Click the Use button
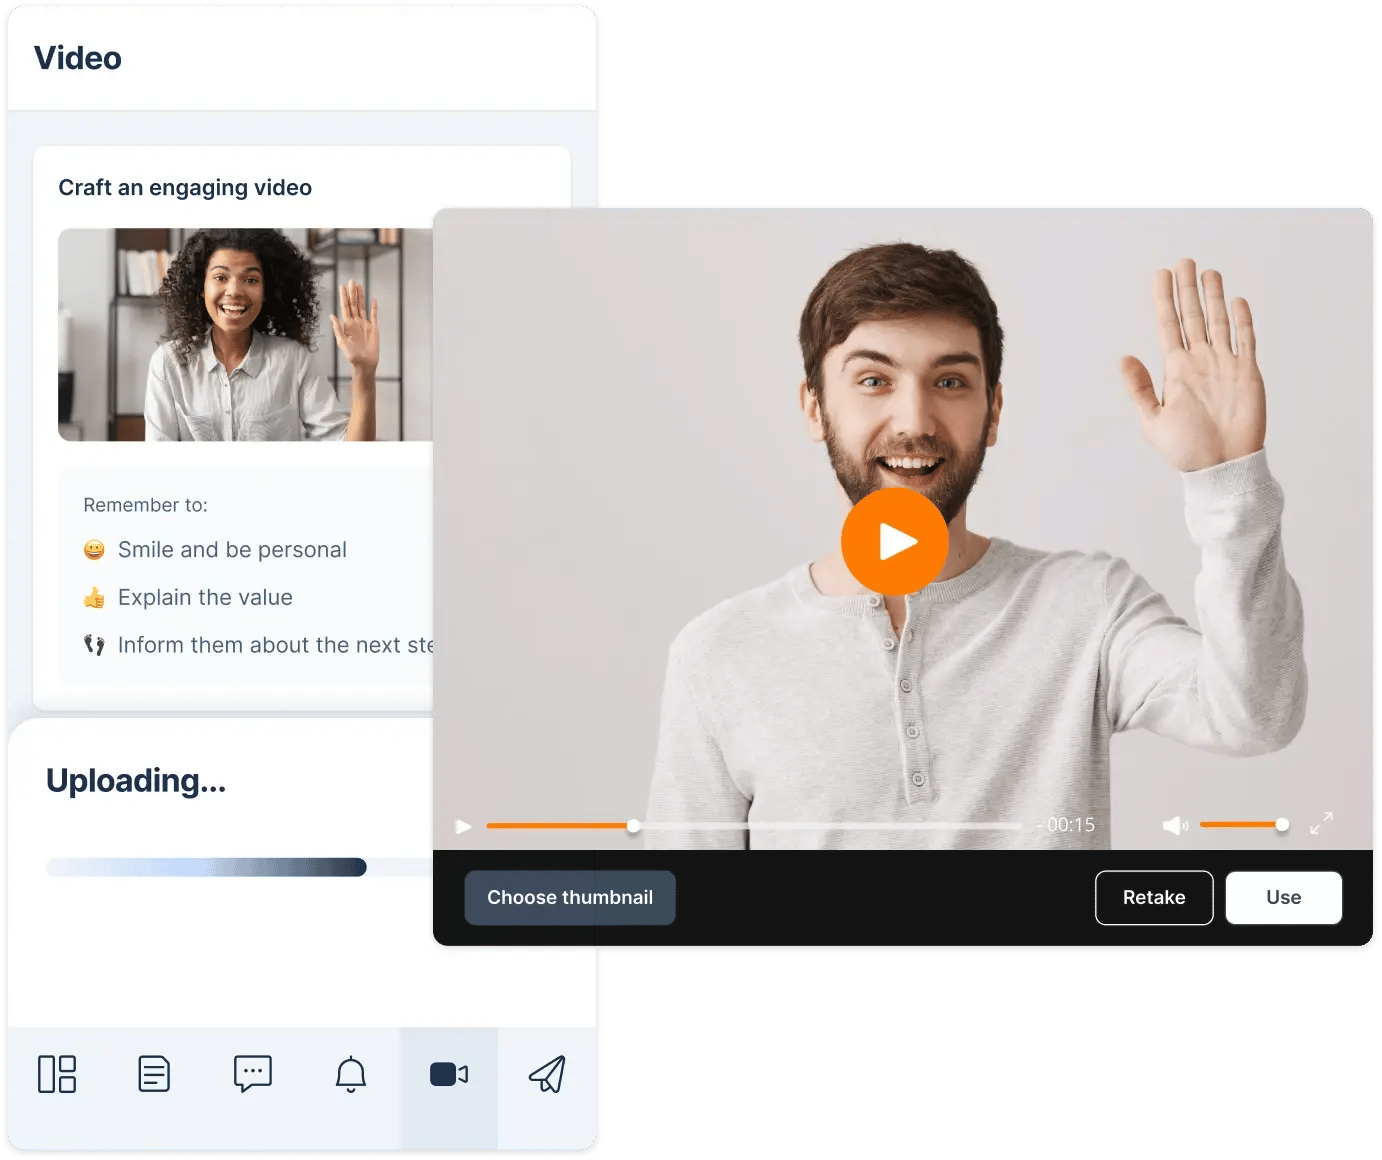 [x=1284, y=898]
